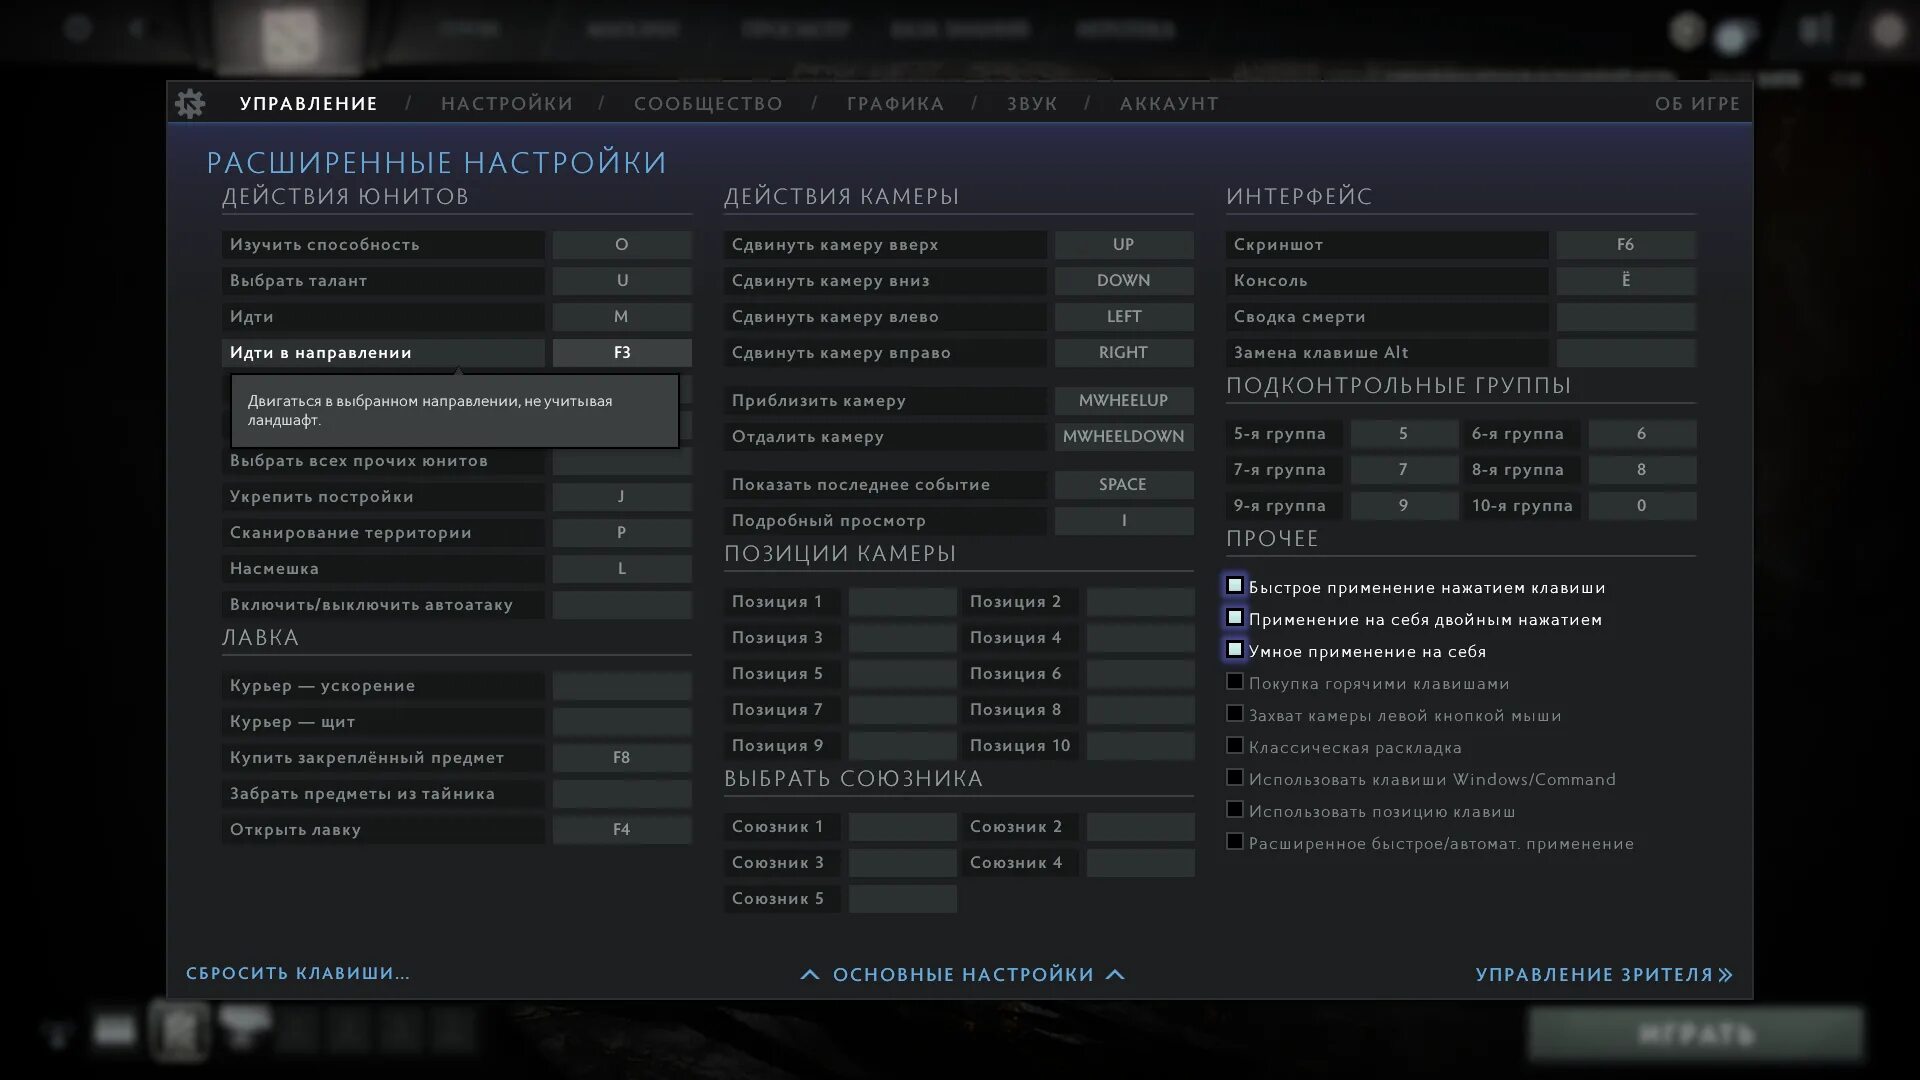1920x1080 pixels.
Task: Click 9-я группа number input field
Action: click(1403, 505)
